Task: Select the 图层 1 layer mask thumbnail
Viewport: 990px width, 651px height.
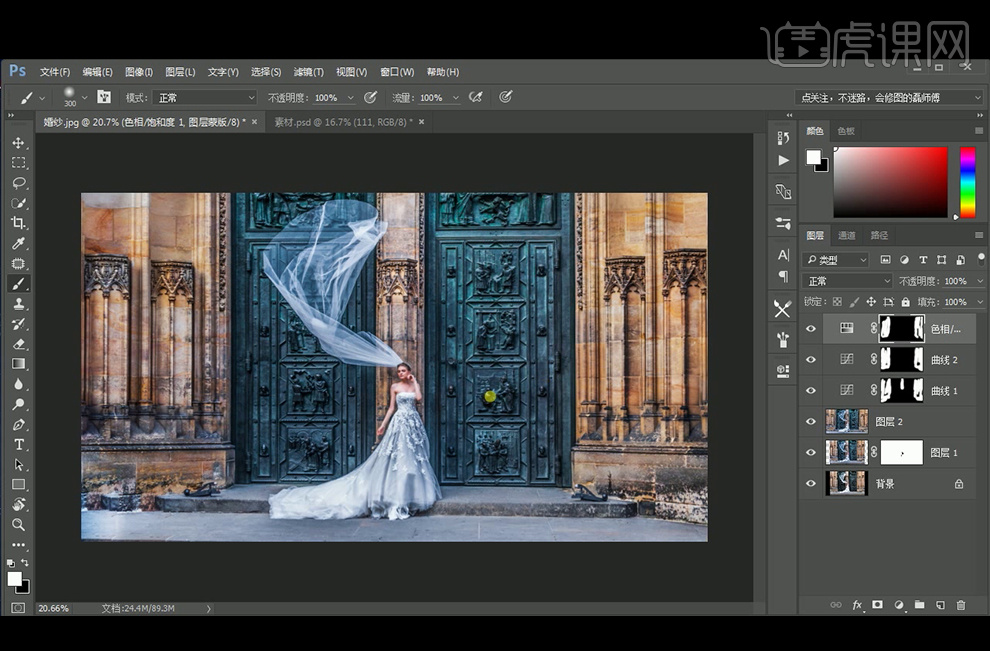Action: (x=901, y=453)
